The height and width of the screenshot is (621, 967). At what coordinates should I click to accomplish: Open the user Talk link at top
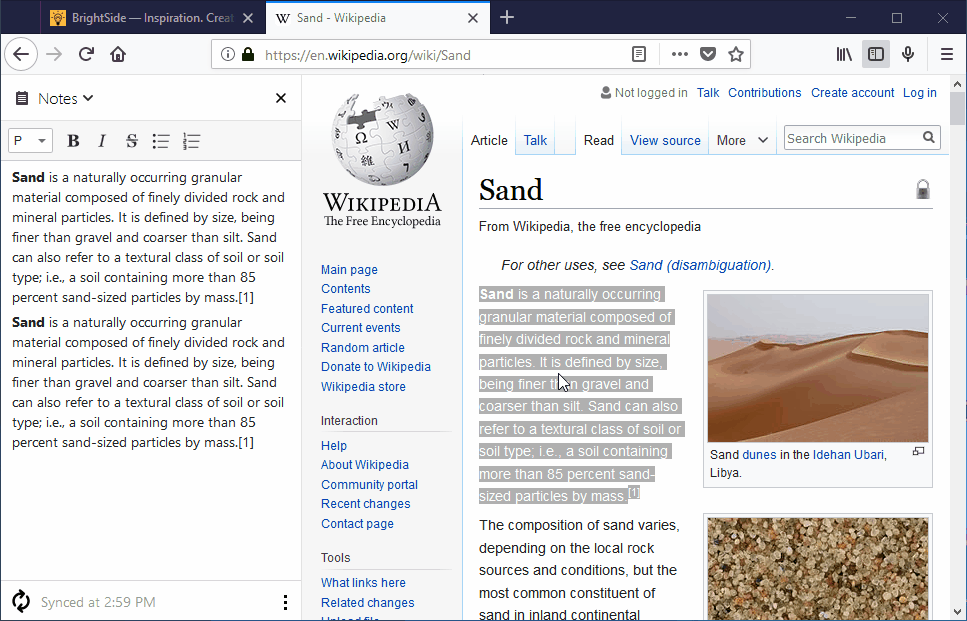(x=708, y=93)
